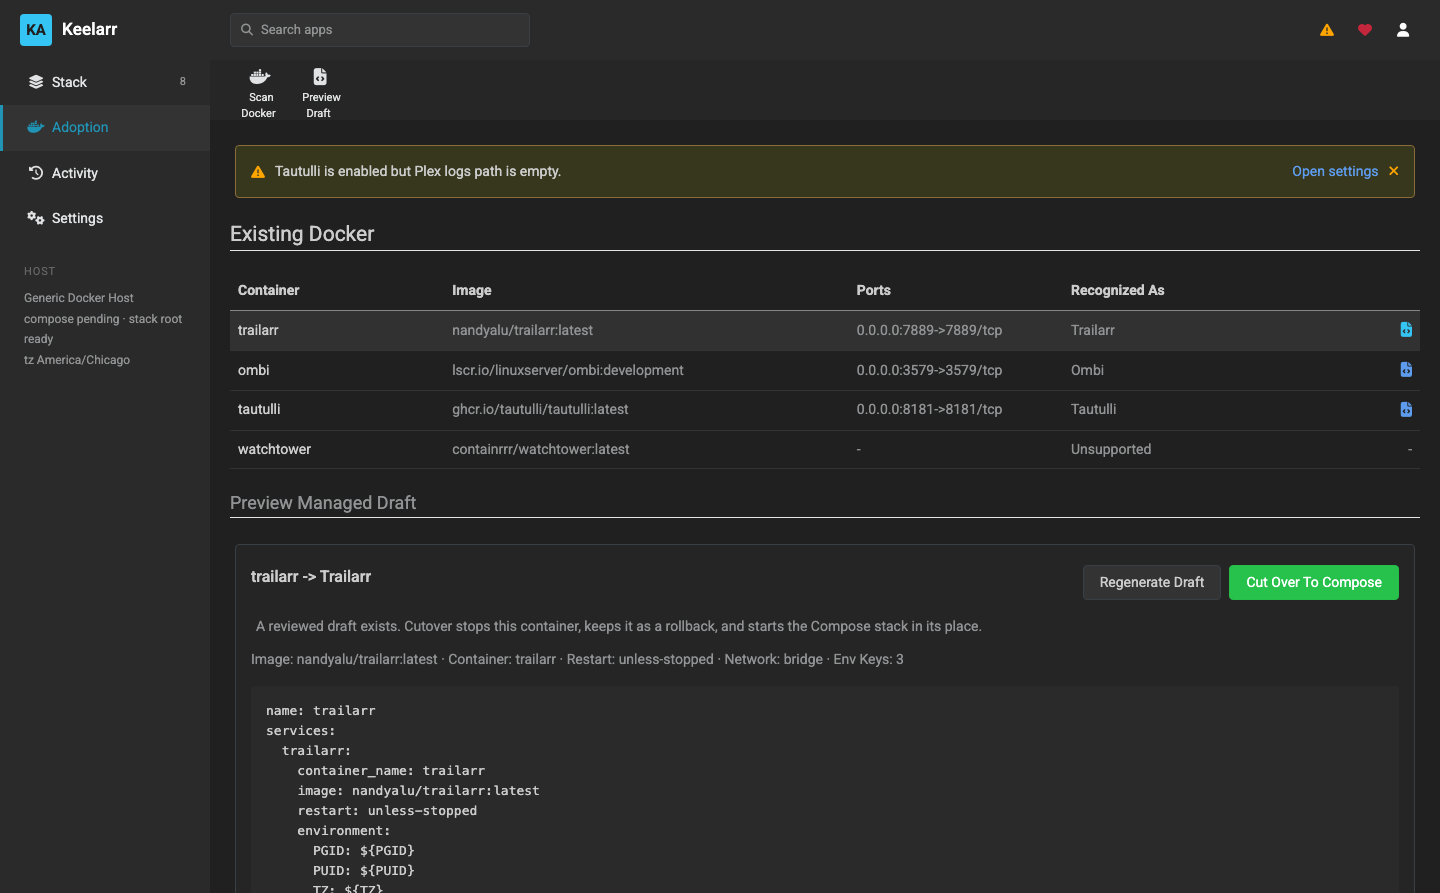Click Preview Draft toolbar button
The image size is (1440, 893).
click(x=320, y=93)
